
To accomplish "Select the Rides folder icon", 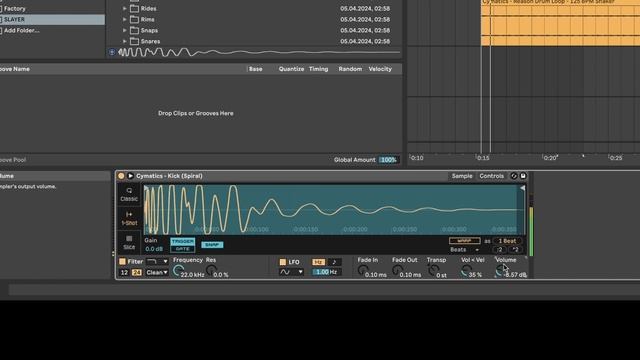I will (134, 8).
